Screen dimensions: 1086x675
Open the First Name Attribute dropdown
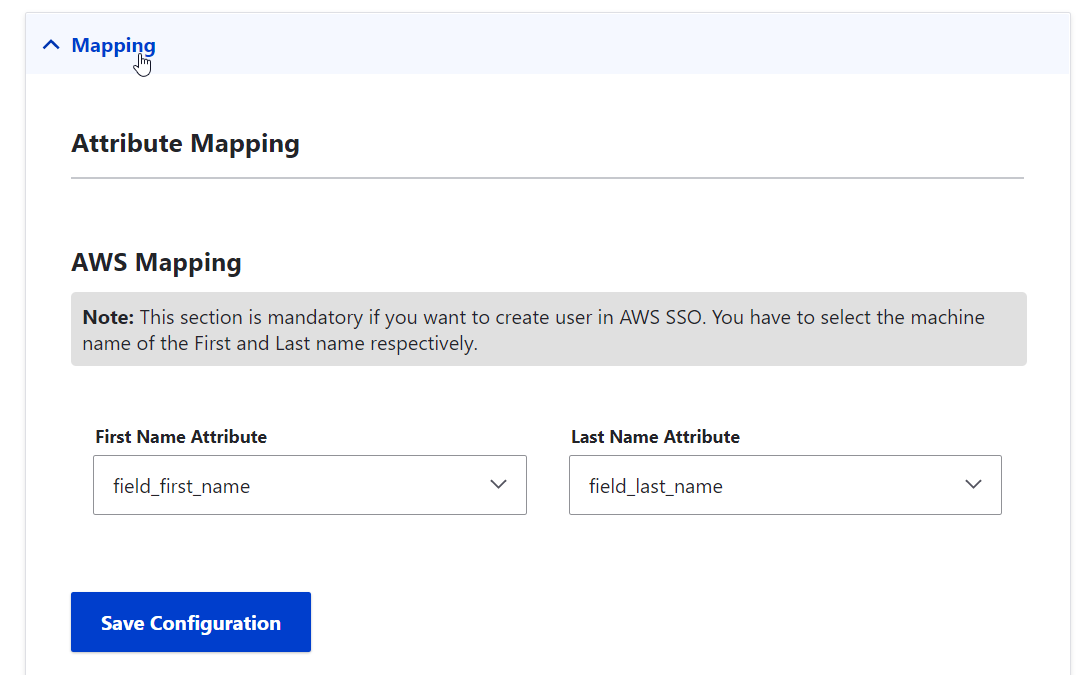310,484
